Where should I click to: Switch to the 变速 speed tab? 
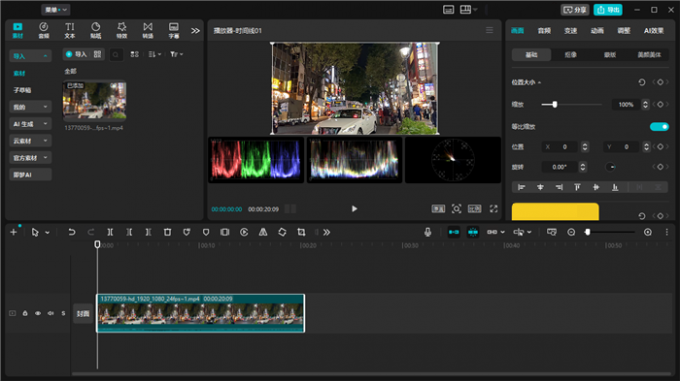(x=571, y=30)
